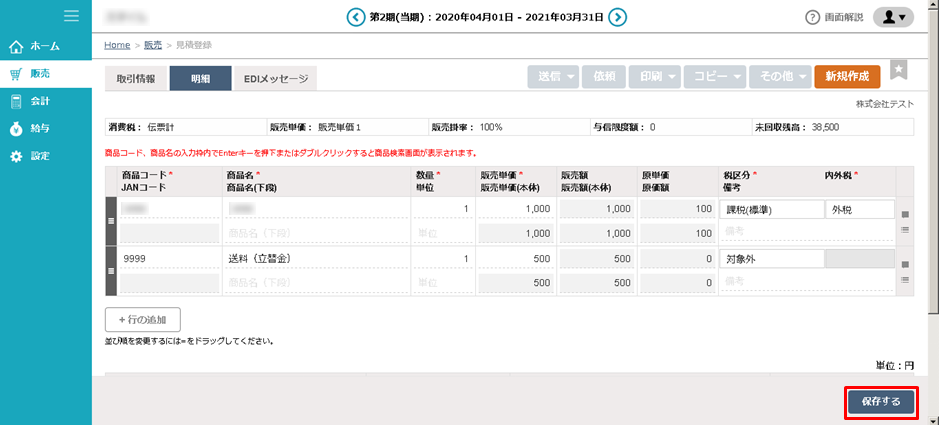Click the 9999 product code field
Image resolution: width=939 pixels, height=426 pixels.
pos(167,258)
